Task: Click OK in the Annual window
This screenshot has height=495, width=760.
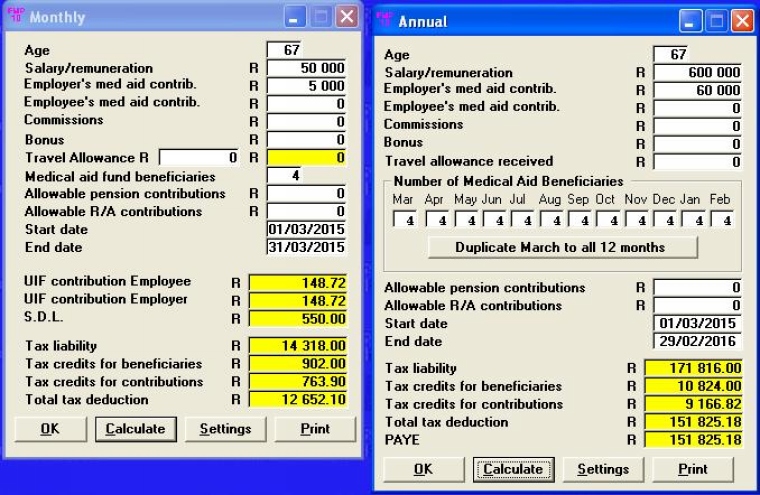Action: tap(423, 469)
